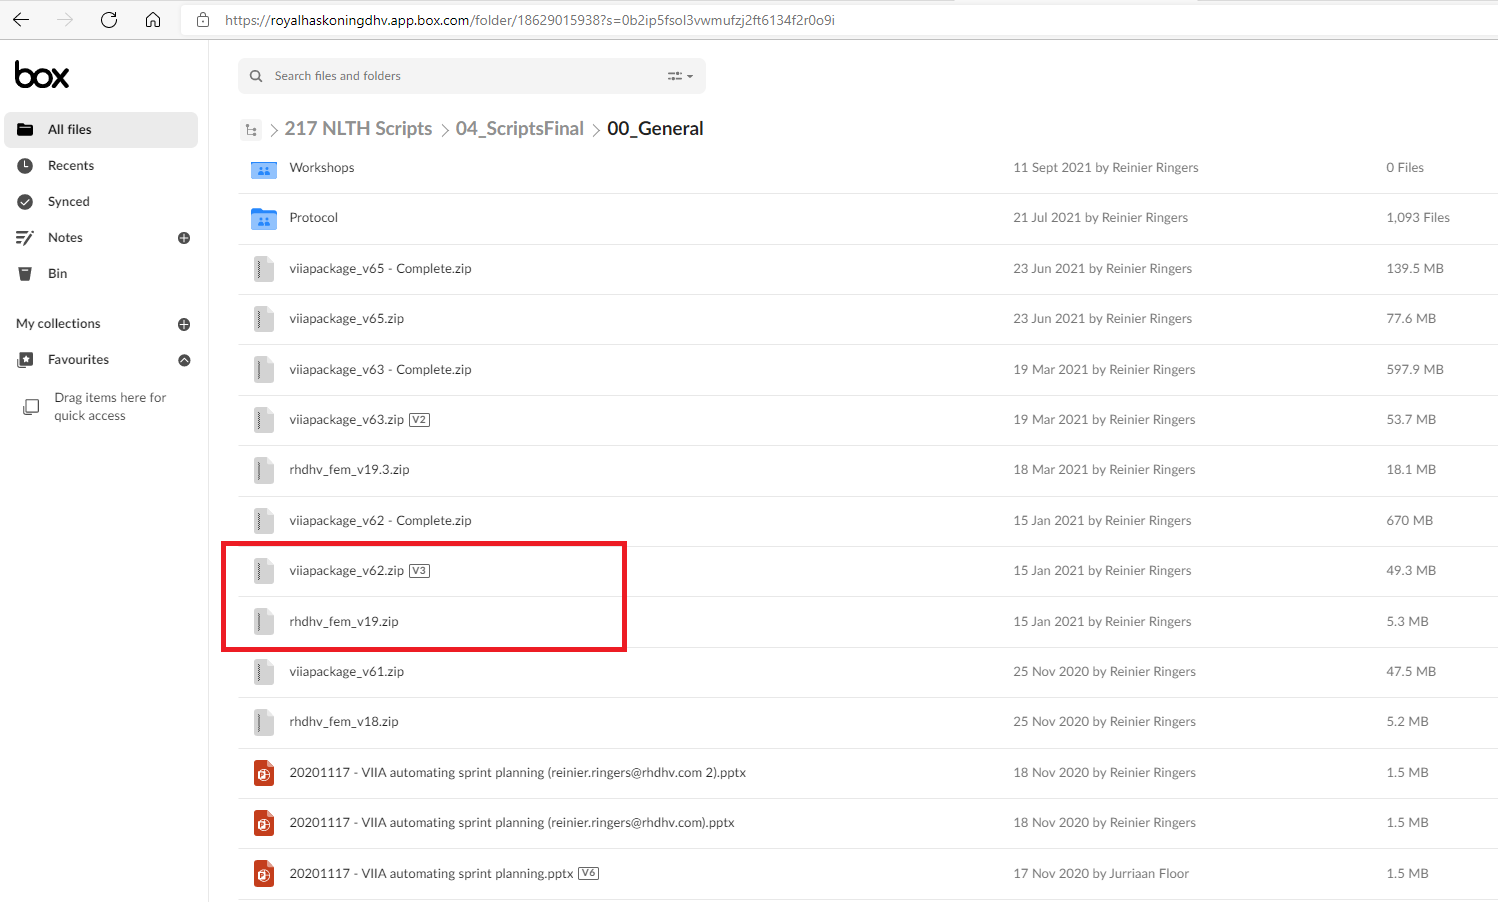Add a new collection with the plus icon

point(184,324)
